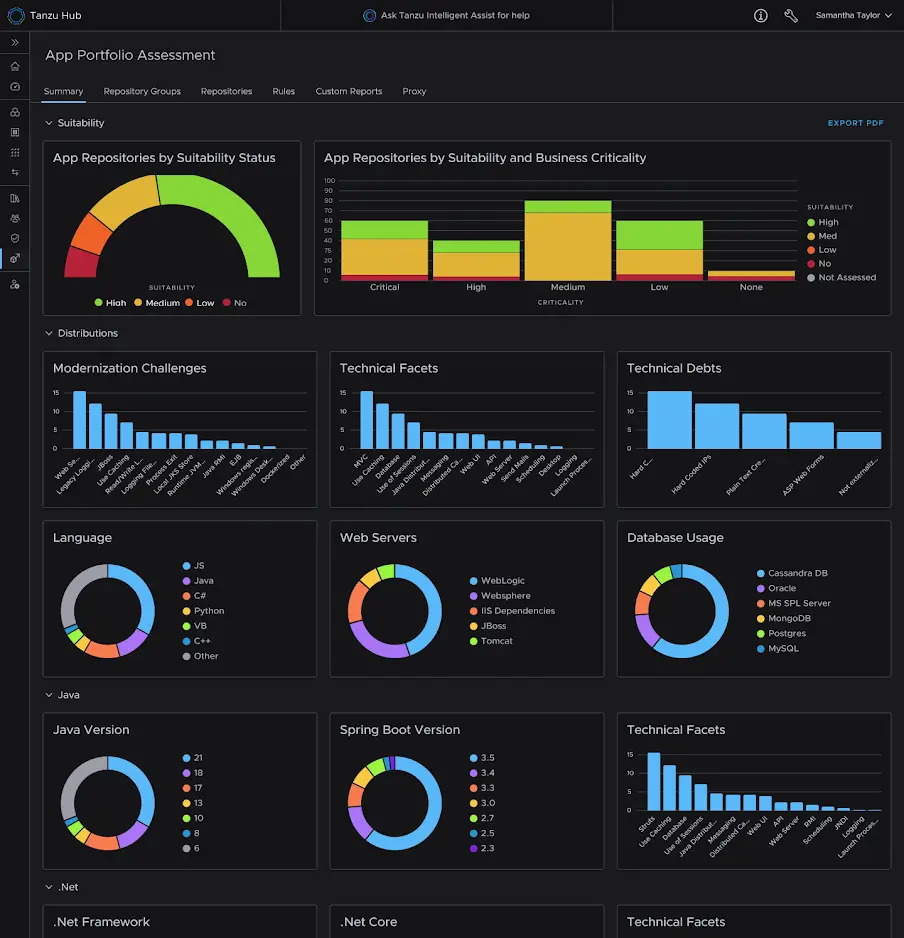Switch to the Repository Groups tab
Screen dimensions: 904x938
(x=142, y=91)
